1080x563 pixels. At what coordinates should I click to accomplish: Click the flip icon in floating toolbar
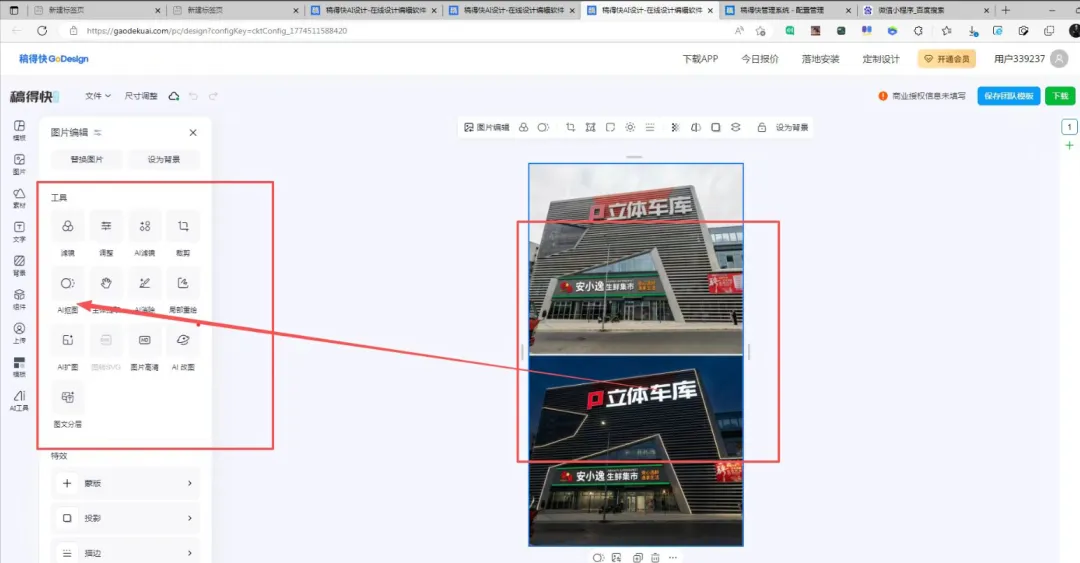click(696, 127)
